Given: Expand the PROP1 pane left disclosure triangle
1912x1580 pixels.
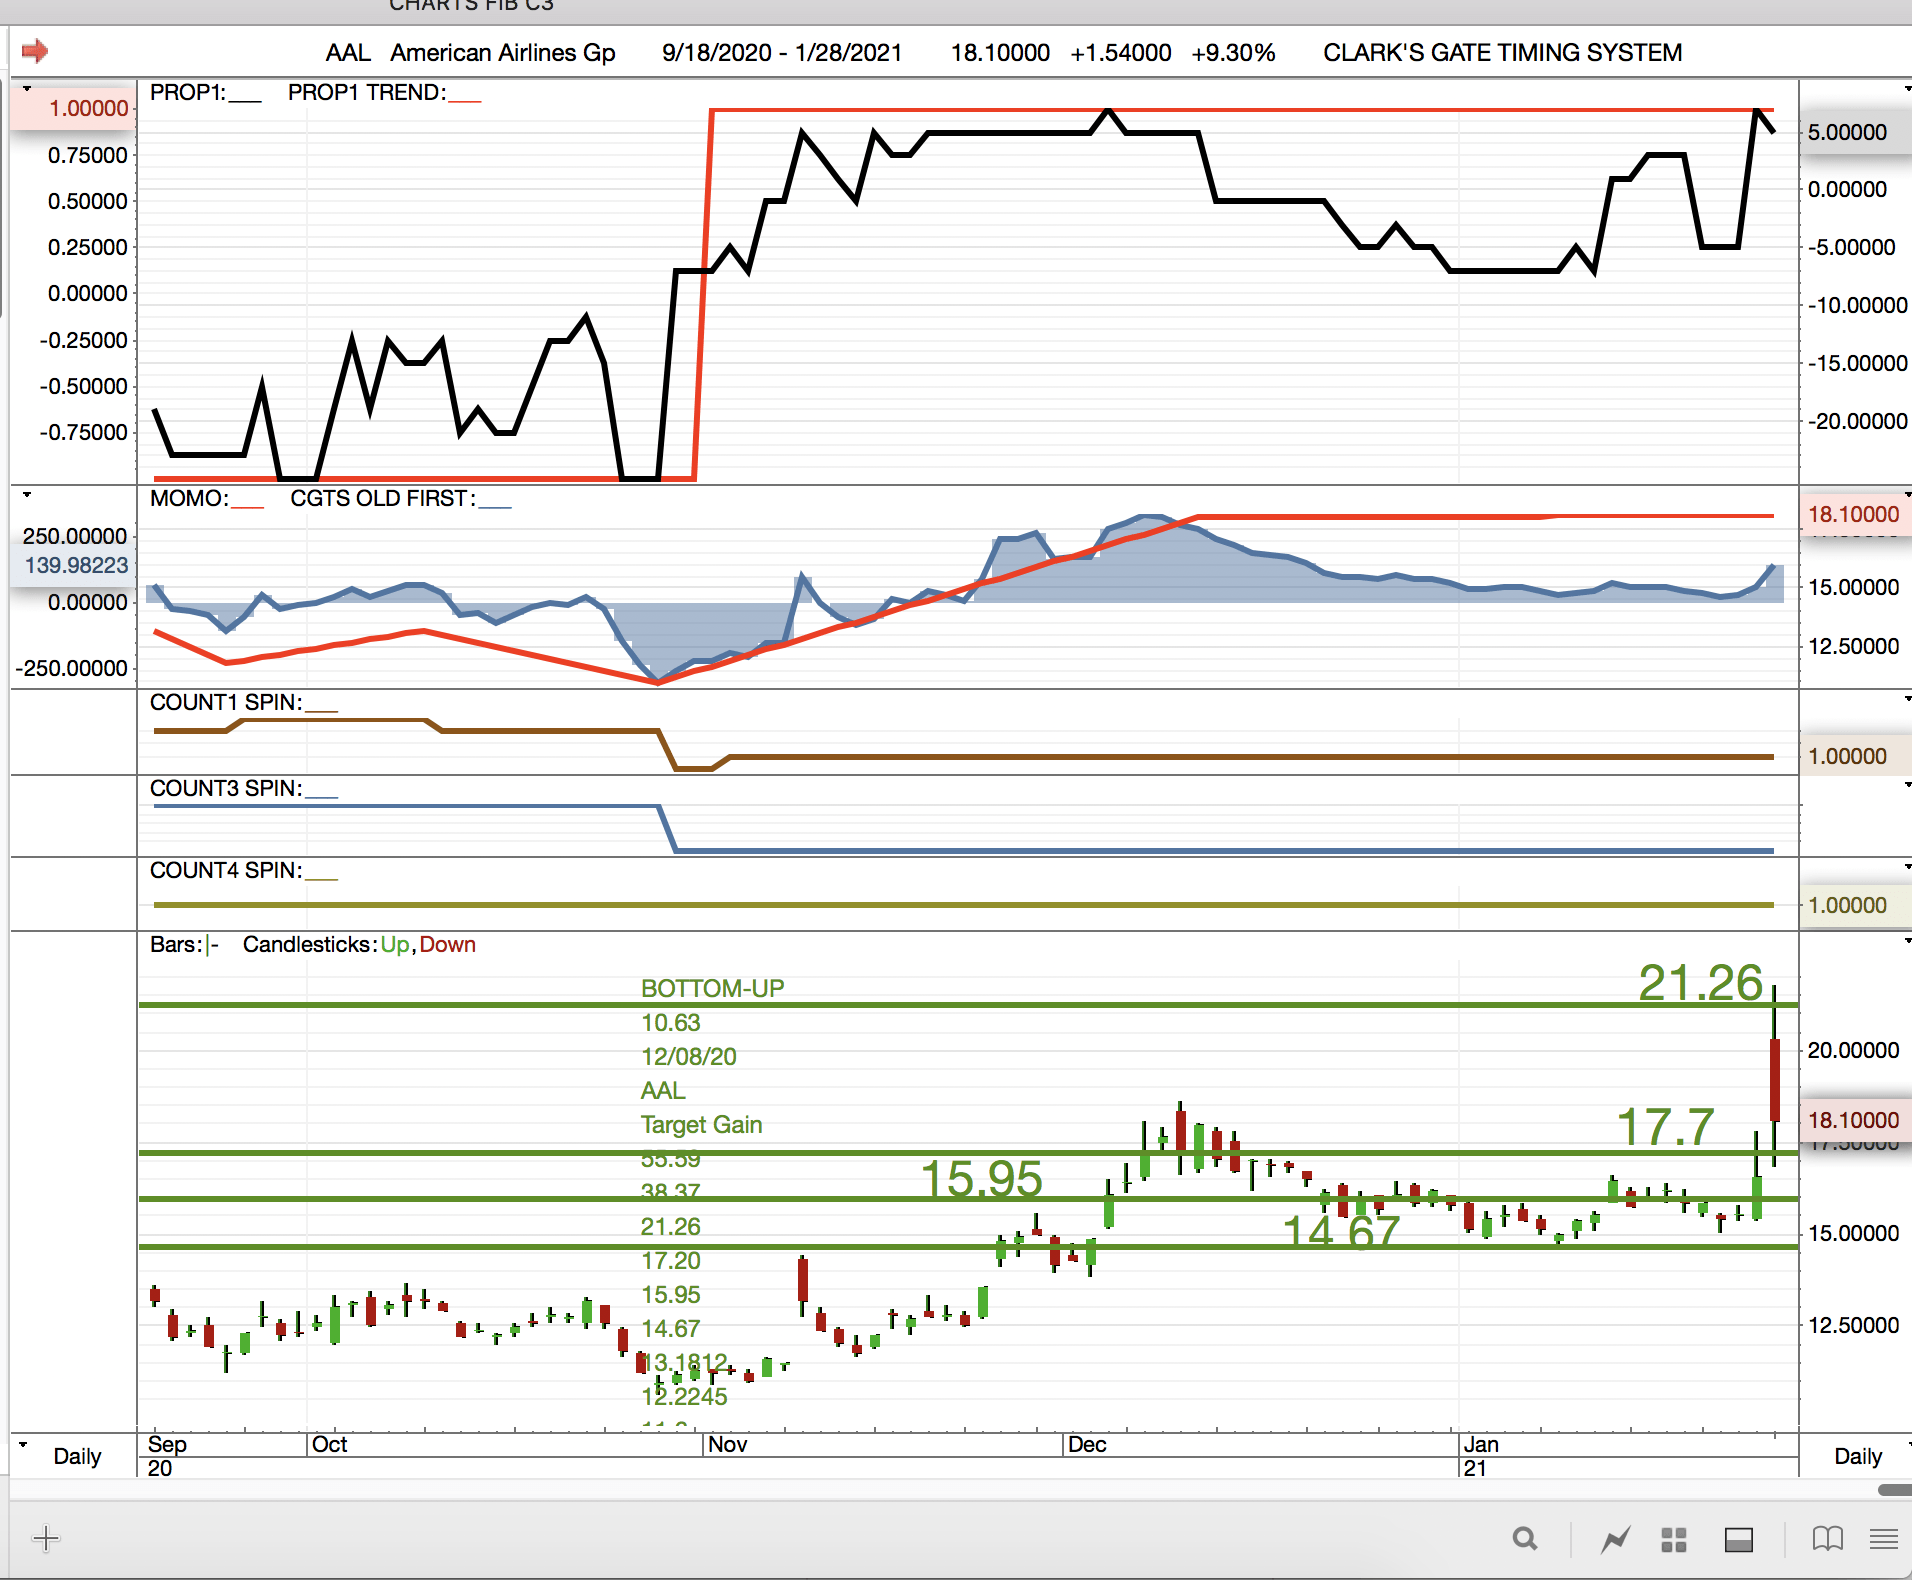Looking at the screenshot, I should pos(27,89).
